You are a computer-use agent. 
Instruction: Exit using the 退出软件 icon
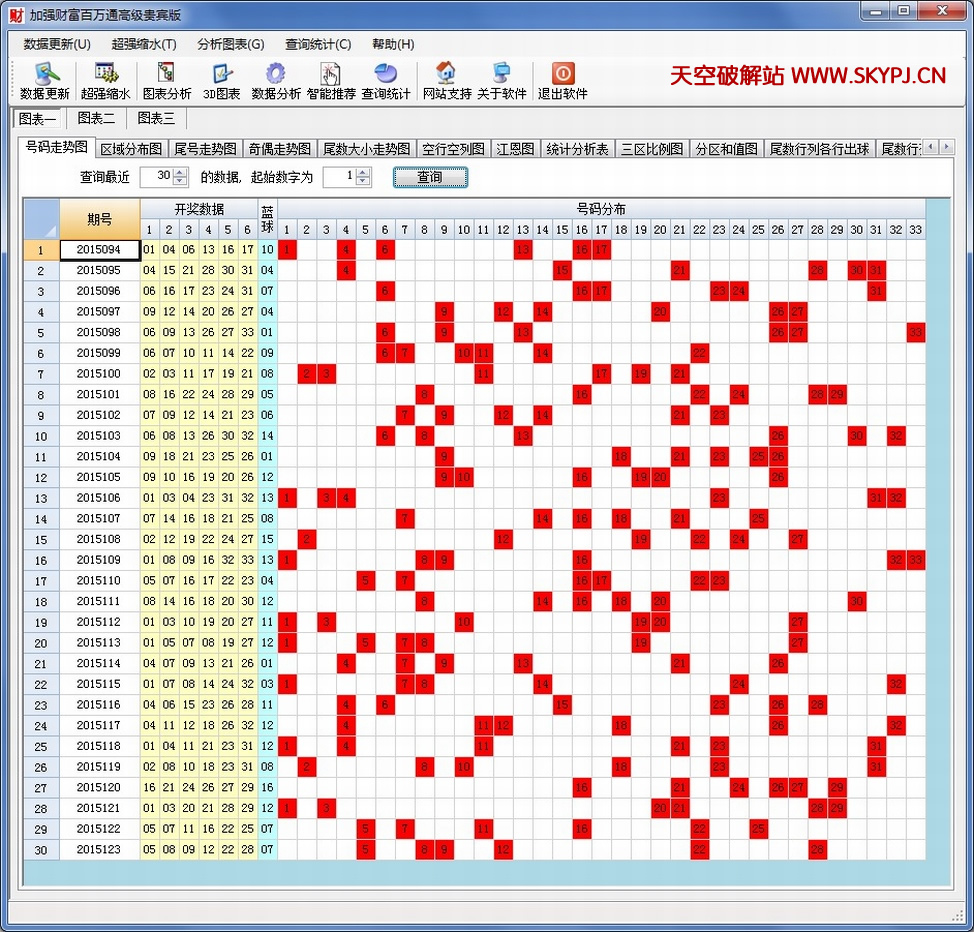(x=563, y=81)
